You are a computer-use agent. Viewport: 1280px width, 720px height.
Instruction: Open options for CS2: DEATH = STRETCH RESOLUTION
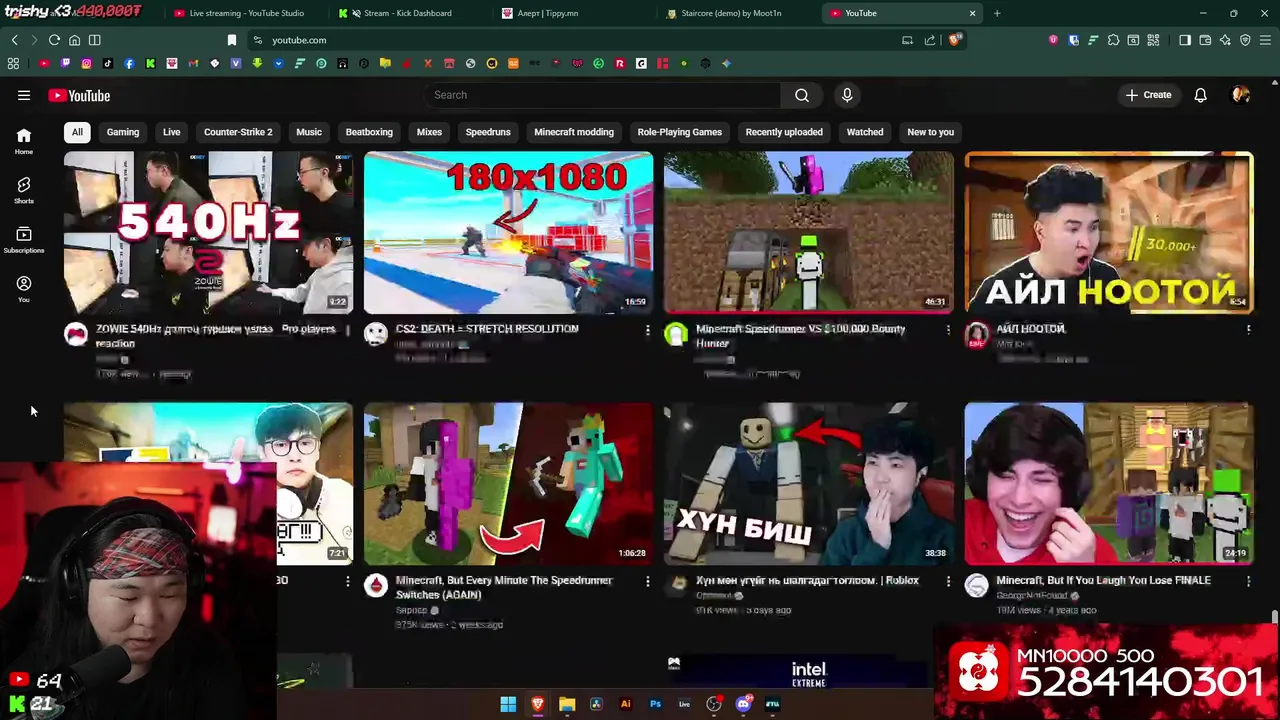647,330
